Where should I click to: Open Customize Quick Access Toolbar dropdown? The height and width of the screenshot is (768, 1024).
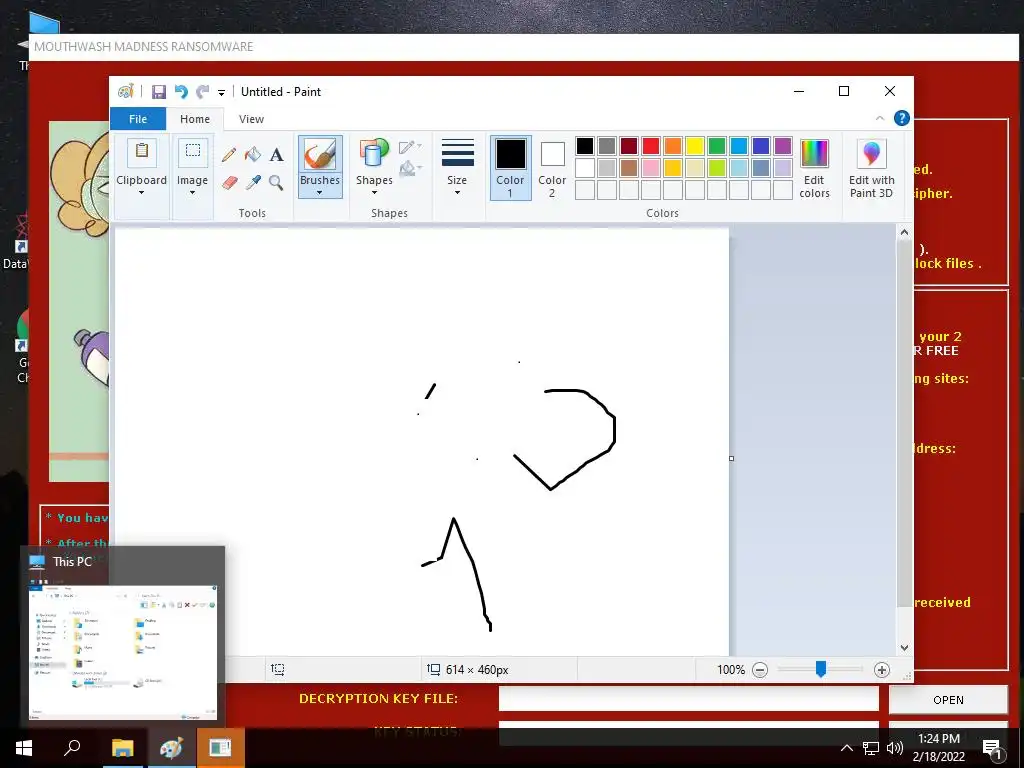(221, 93)
